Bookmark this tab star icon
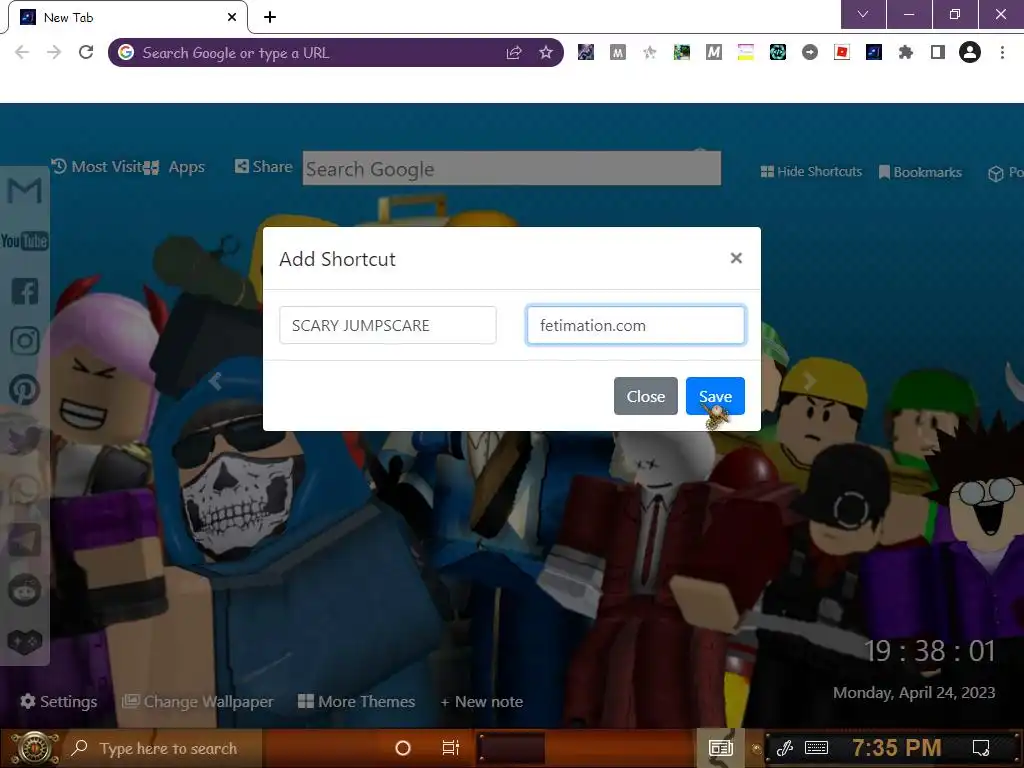Screen dimensions: 1024x768 [546, 53]
